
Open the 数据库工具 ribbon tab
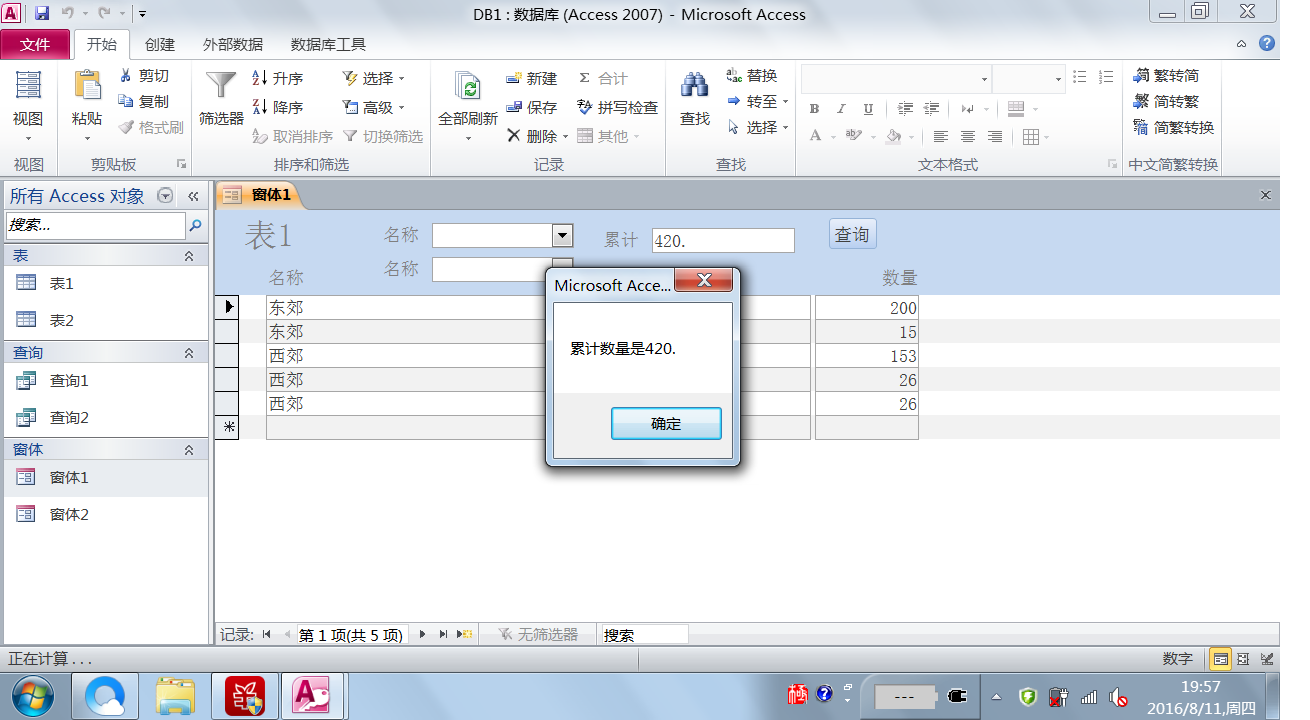[328, 44]
